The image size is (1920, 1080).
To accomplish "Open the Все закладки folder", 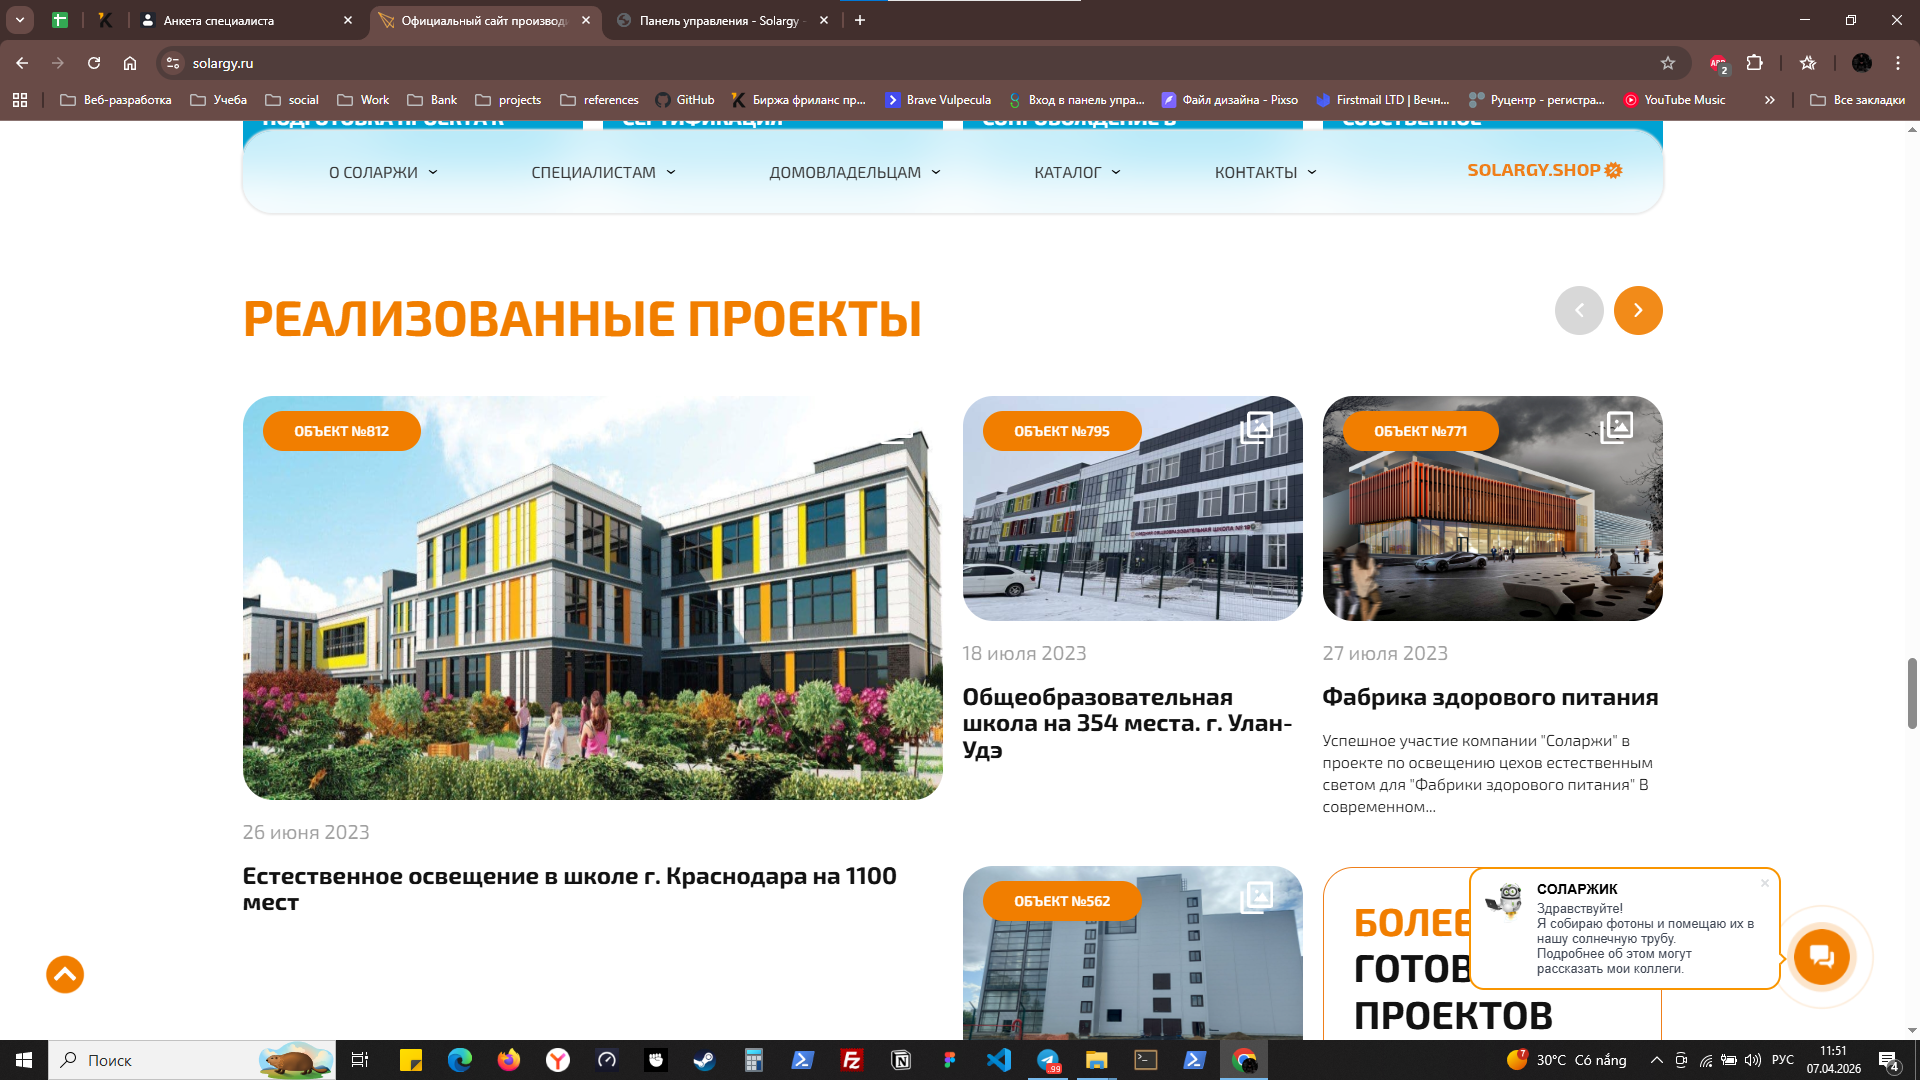I will coord(1858,100).
